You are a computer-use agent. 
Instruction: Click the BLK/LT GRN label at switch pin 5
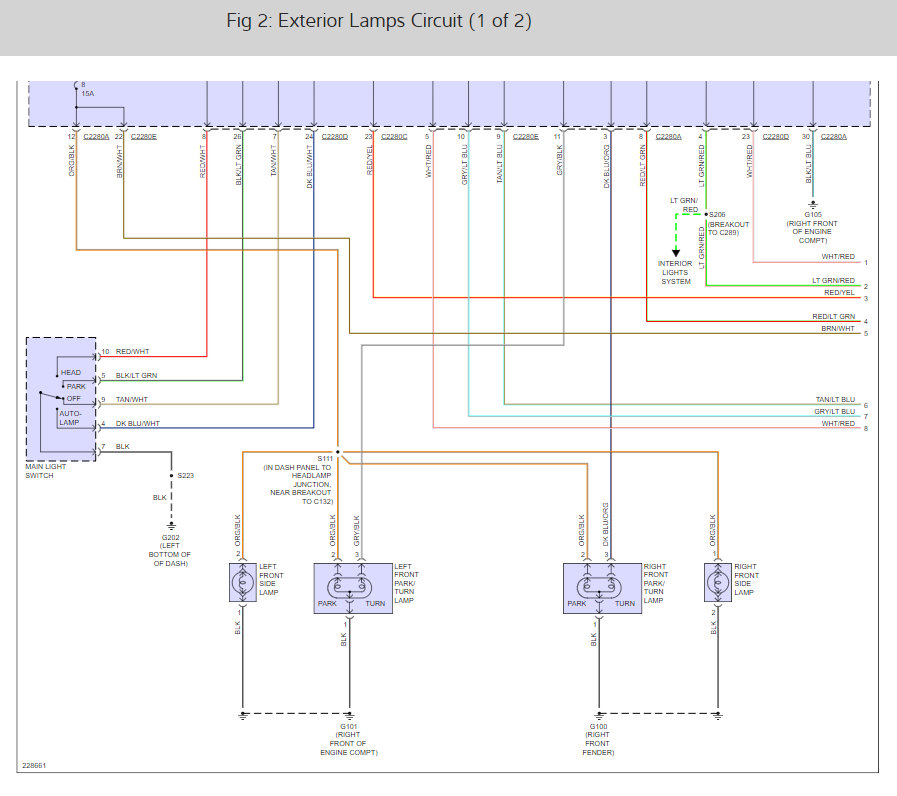[x=137, y=375]
